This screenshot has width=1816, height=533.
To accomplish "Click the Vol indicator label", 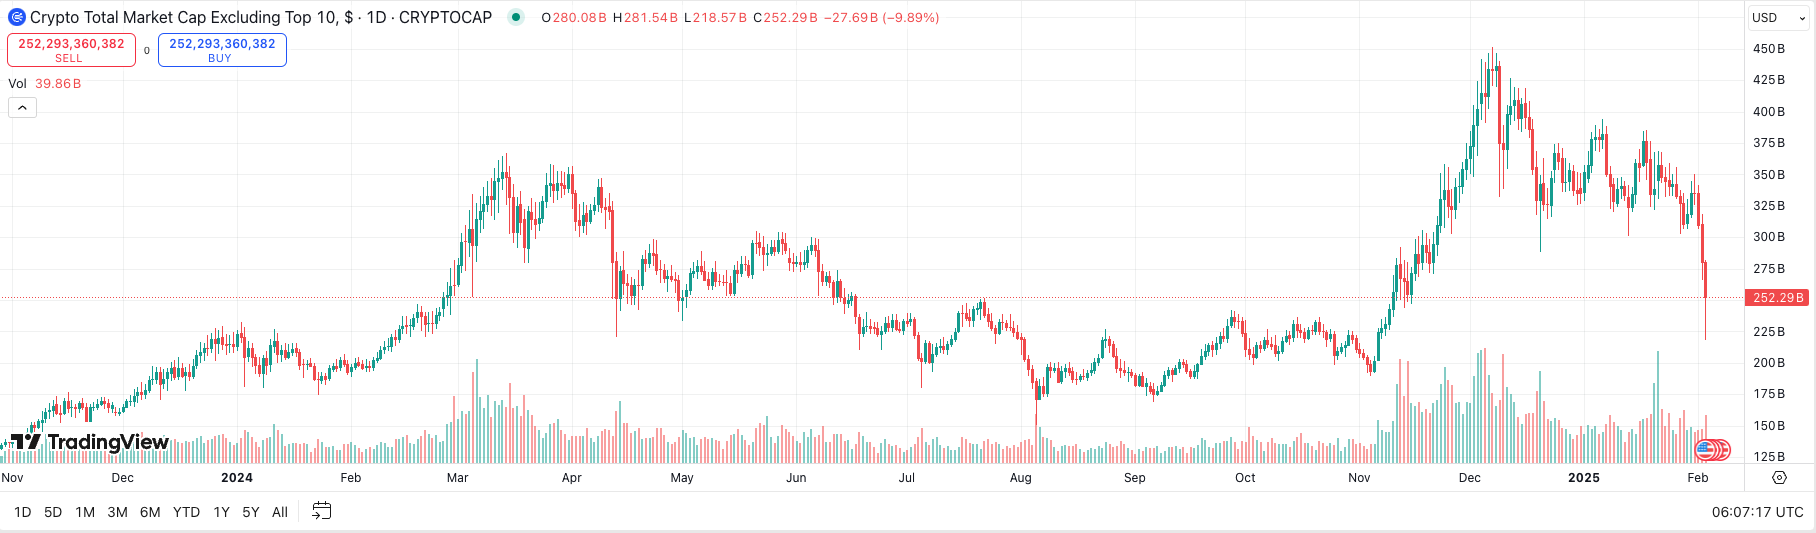I will 18,84.
